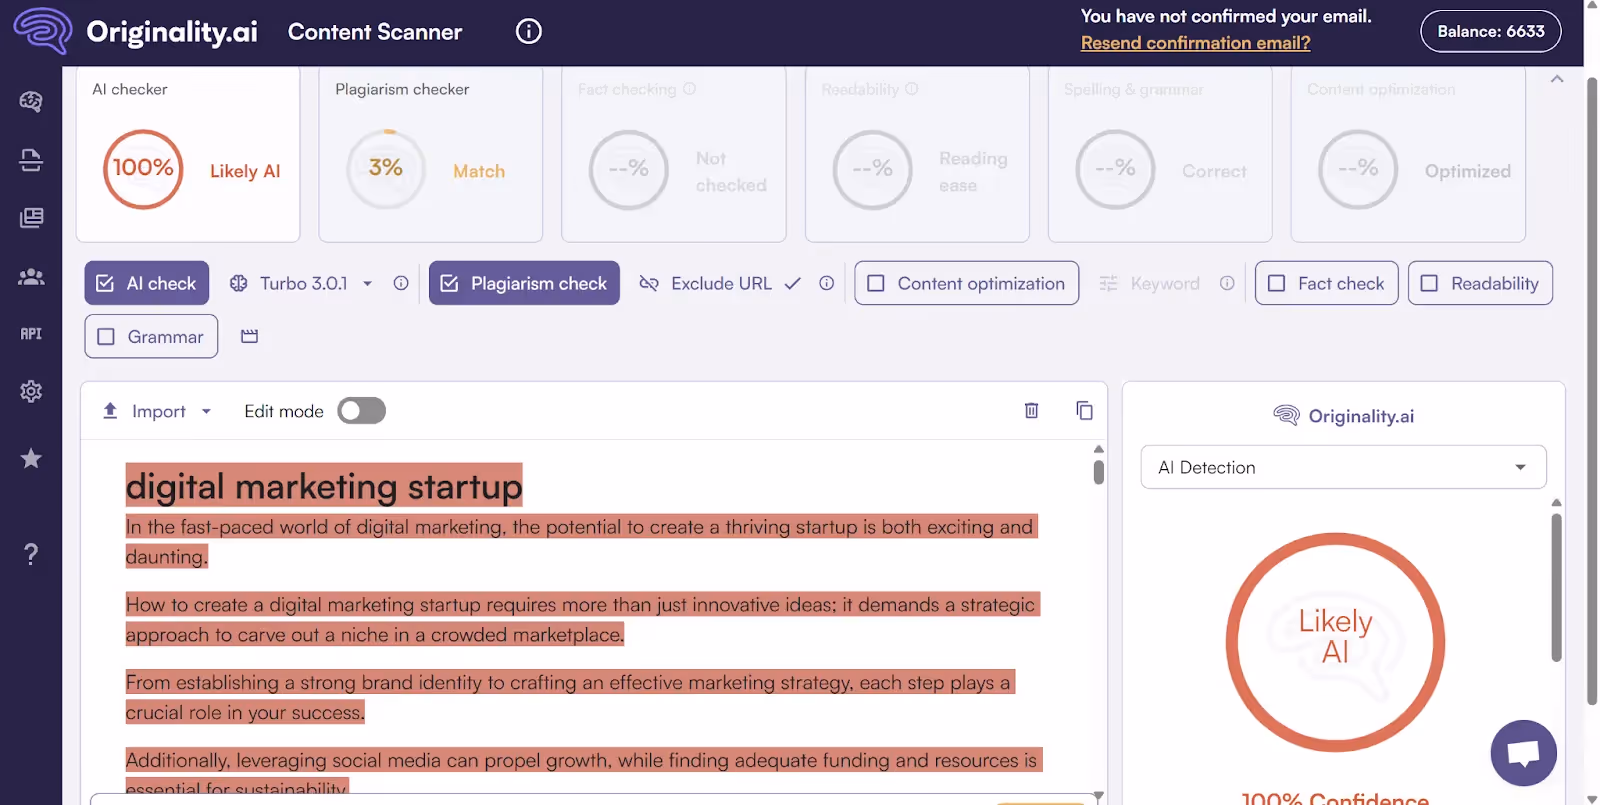Image resolution: width=1600 pixels, height=805 pixels.
Task: Open the Content Scanner info icon
Action: point(529,31)
